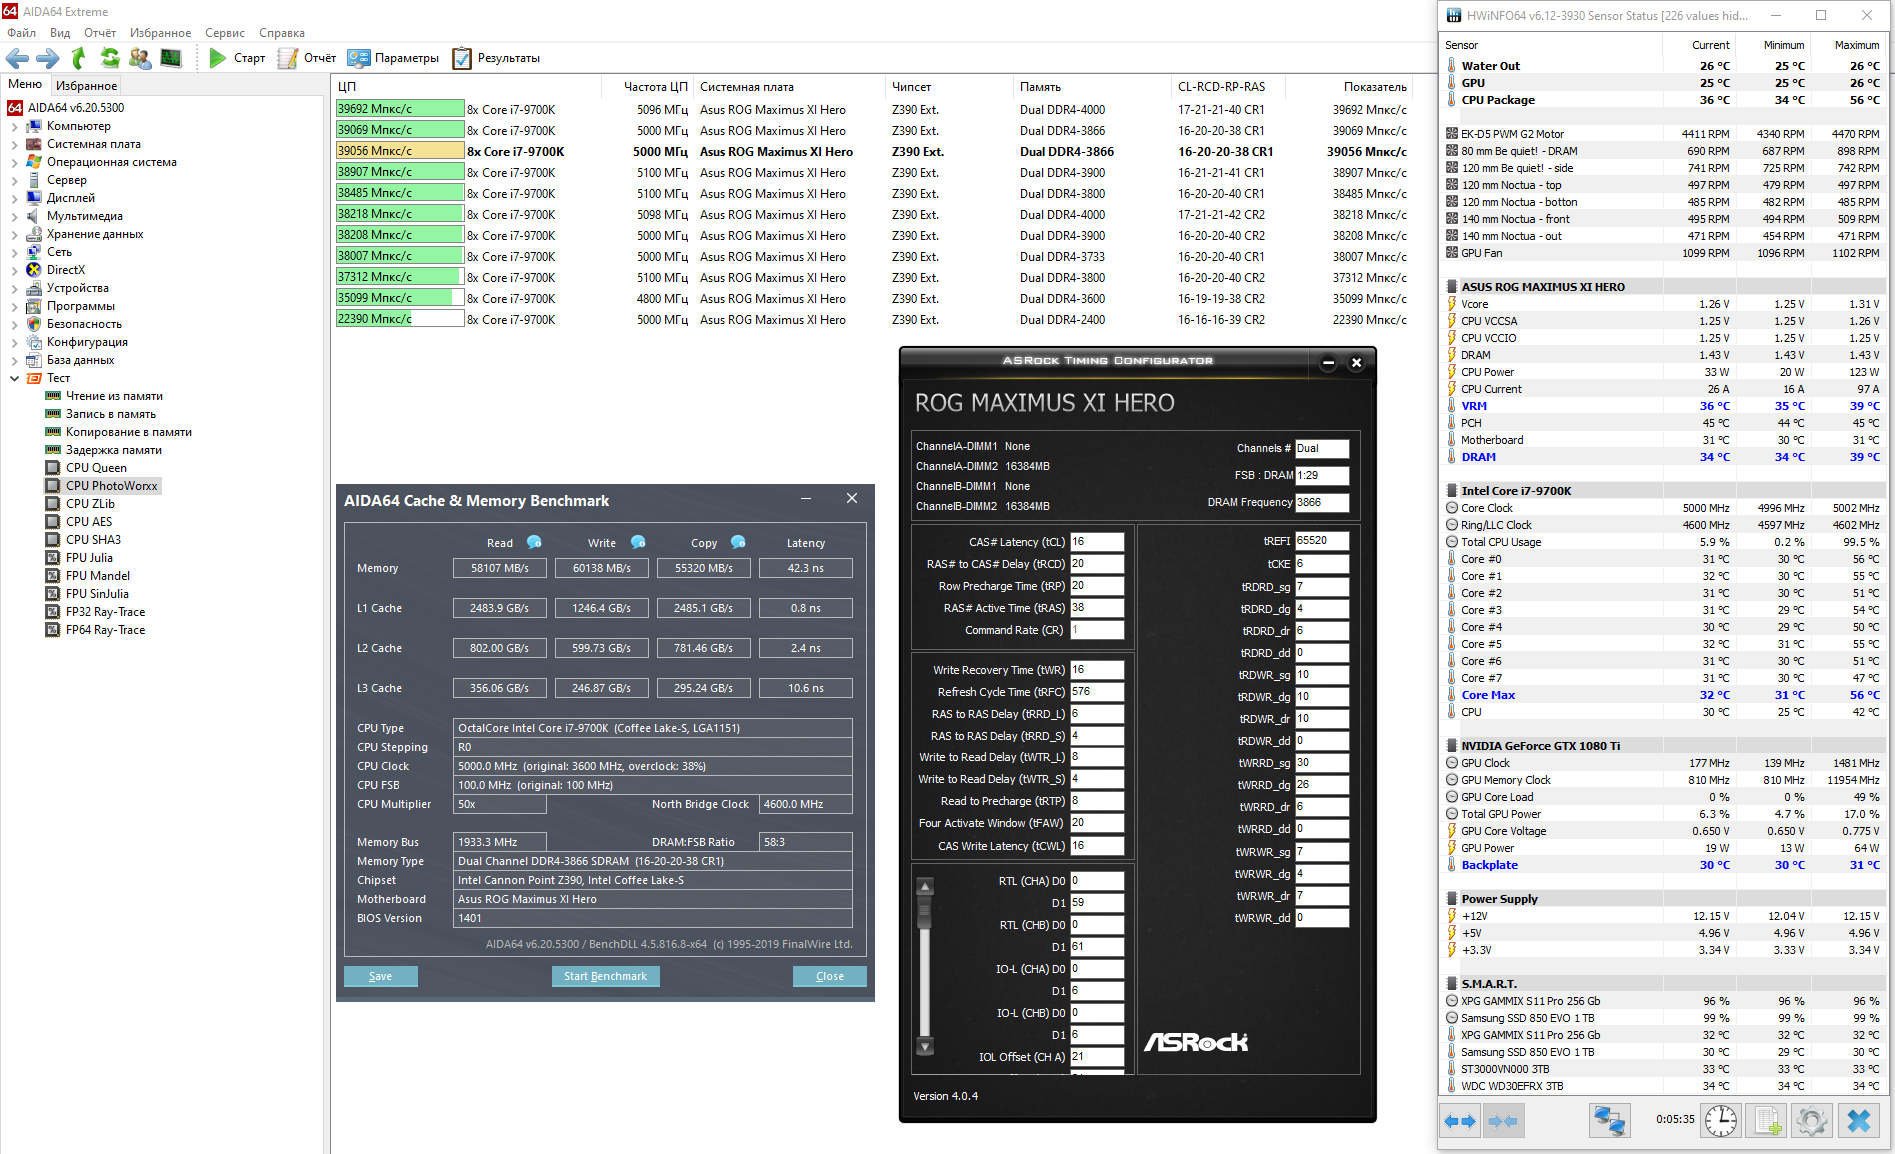Go back with AIDA64 blue left arrow

17,58
